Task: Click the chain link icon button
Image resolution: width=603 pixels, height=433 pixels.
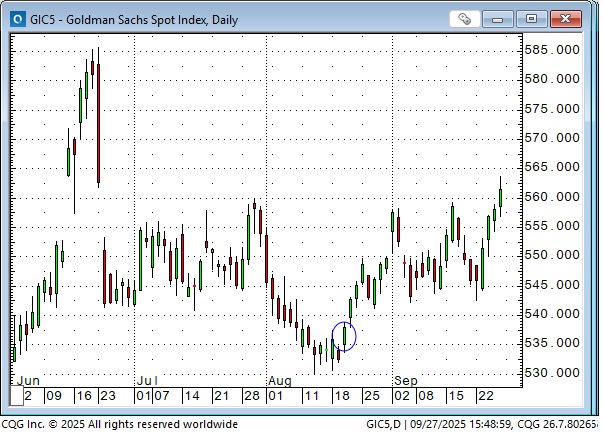Action: click(465, 17)
